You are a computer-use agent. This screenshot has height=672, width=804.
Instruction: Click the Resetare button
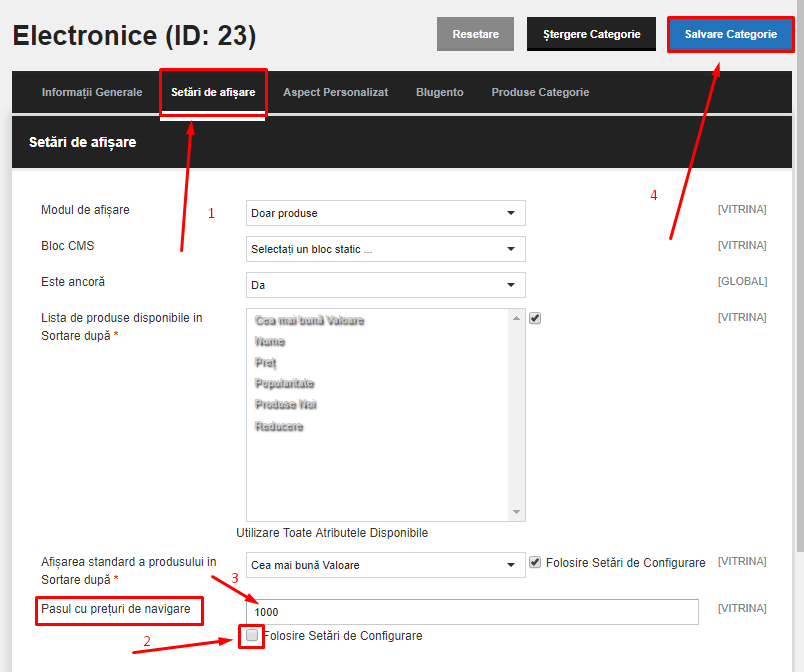tap(475, 34)
